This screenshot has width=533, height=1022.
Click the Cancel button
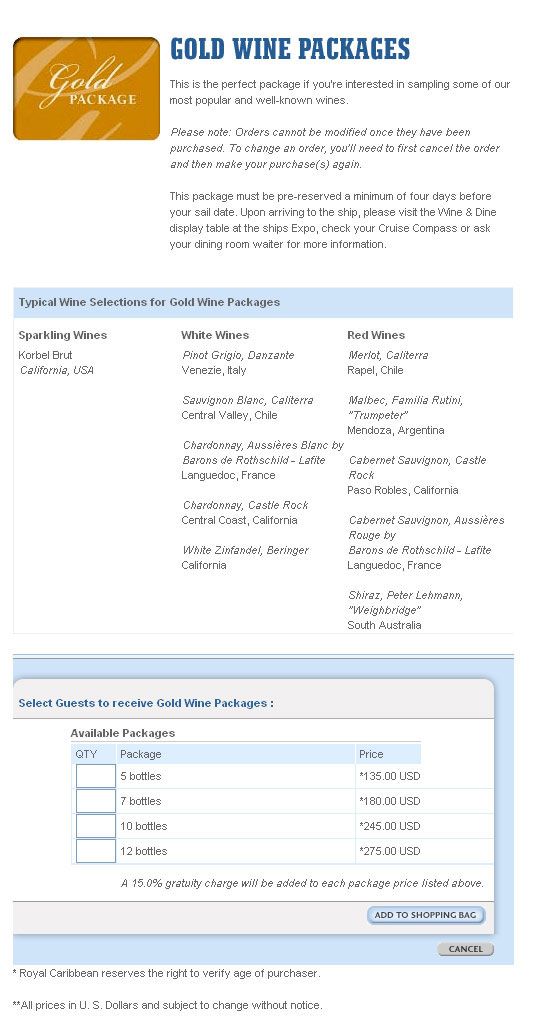click(465, 949)
